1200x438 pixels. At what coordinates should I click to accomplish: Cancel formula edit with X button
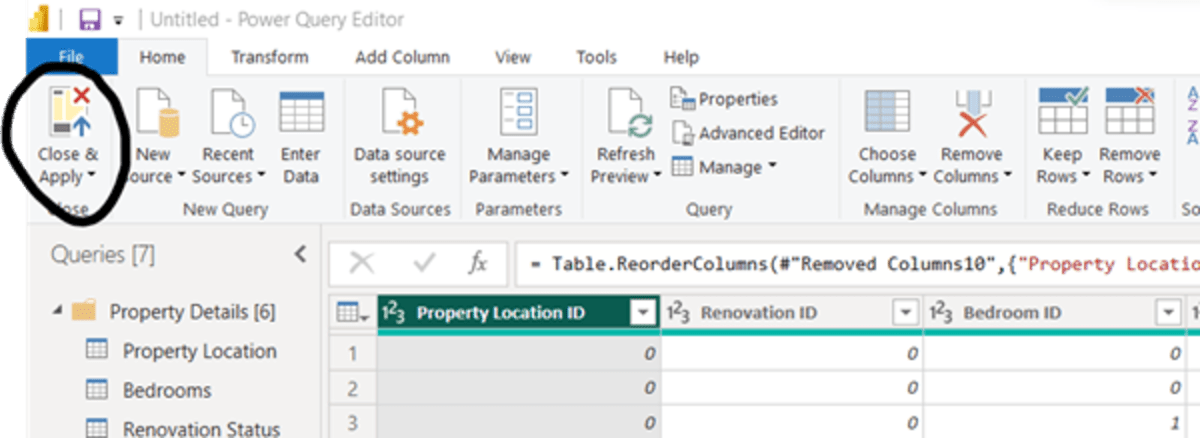click(x=362, y=263)
